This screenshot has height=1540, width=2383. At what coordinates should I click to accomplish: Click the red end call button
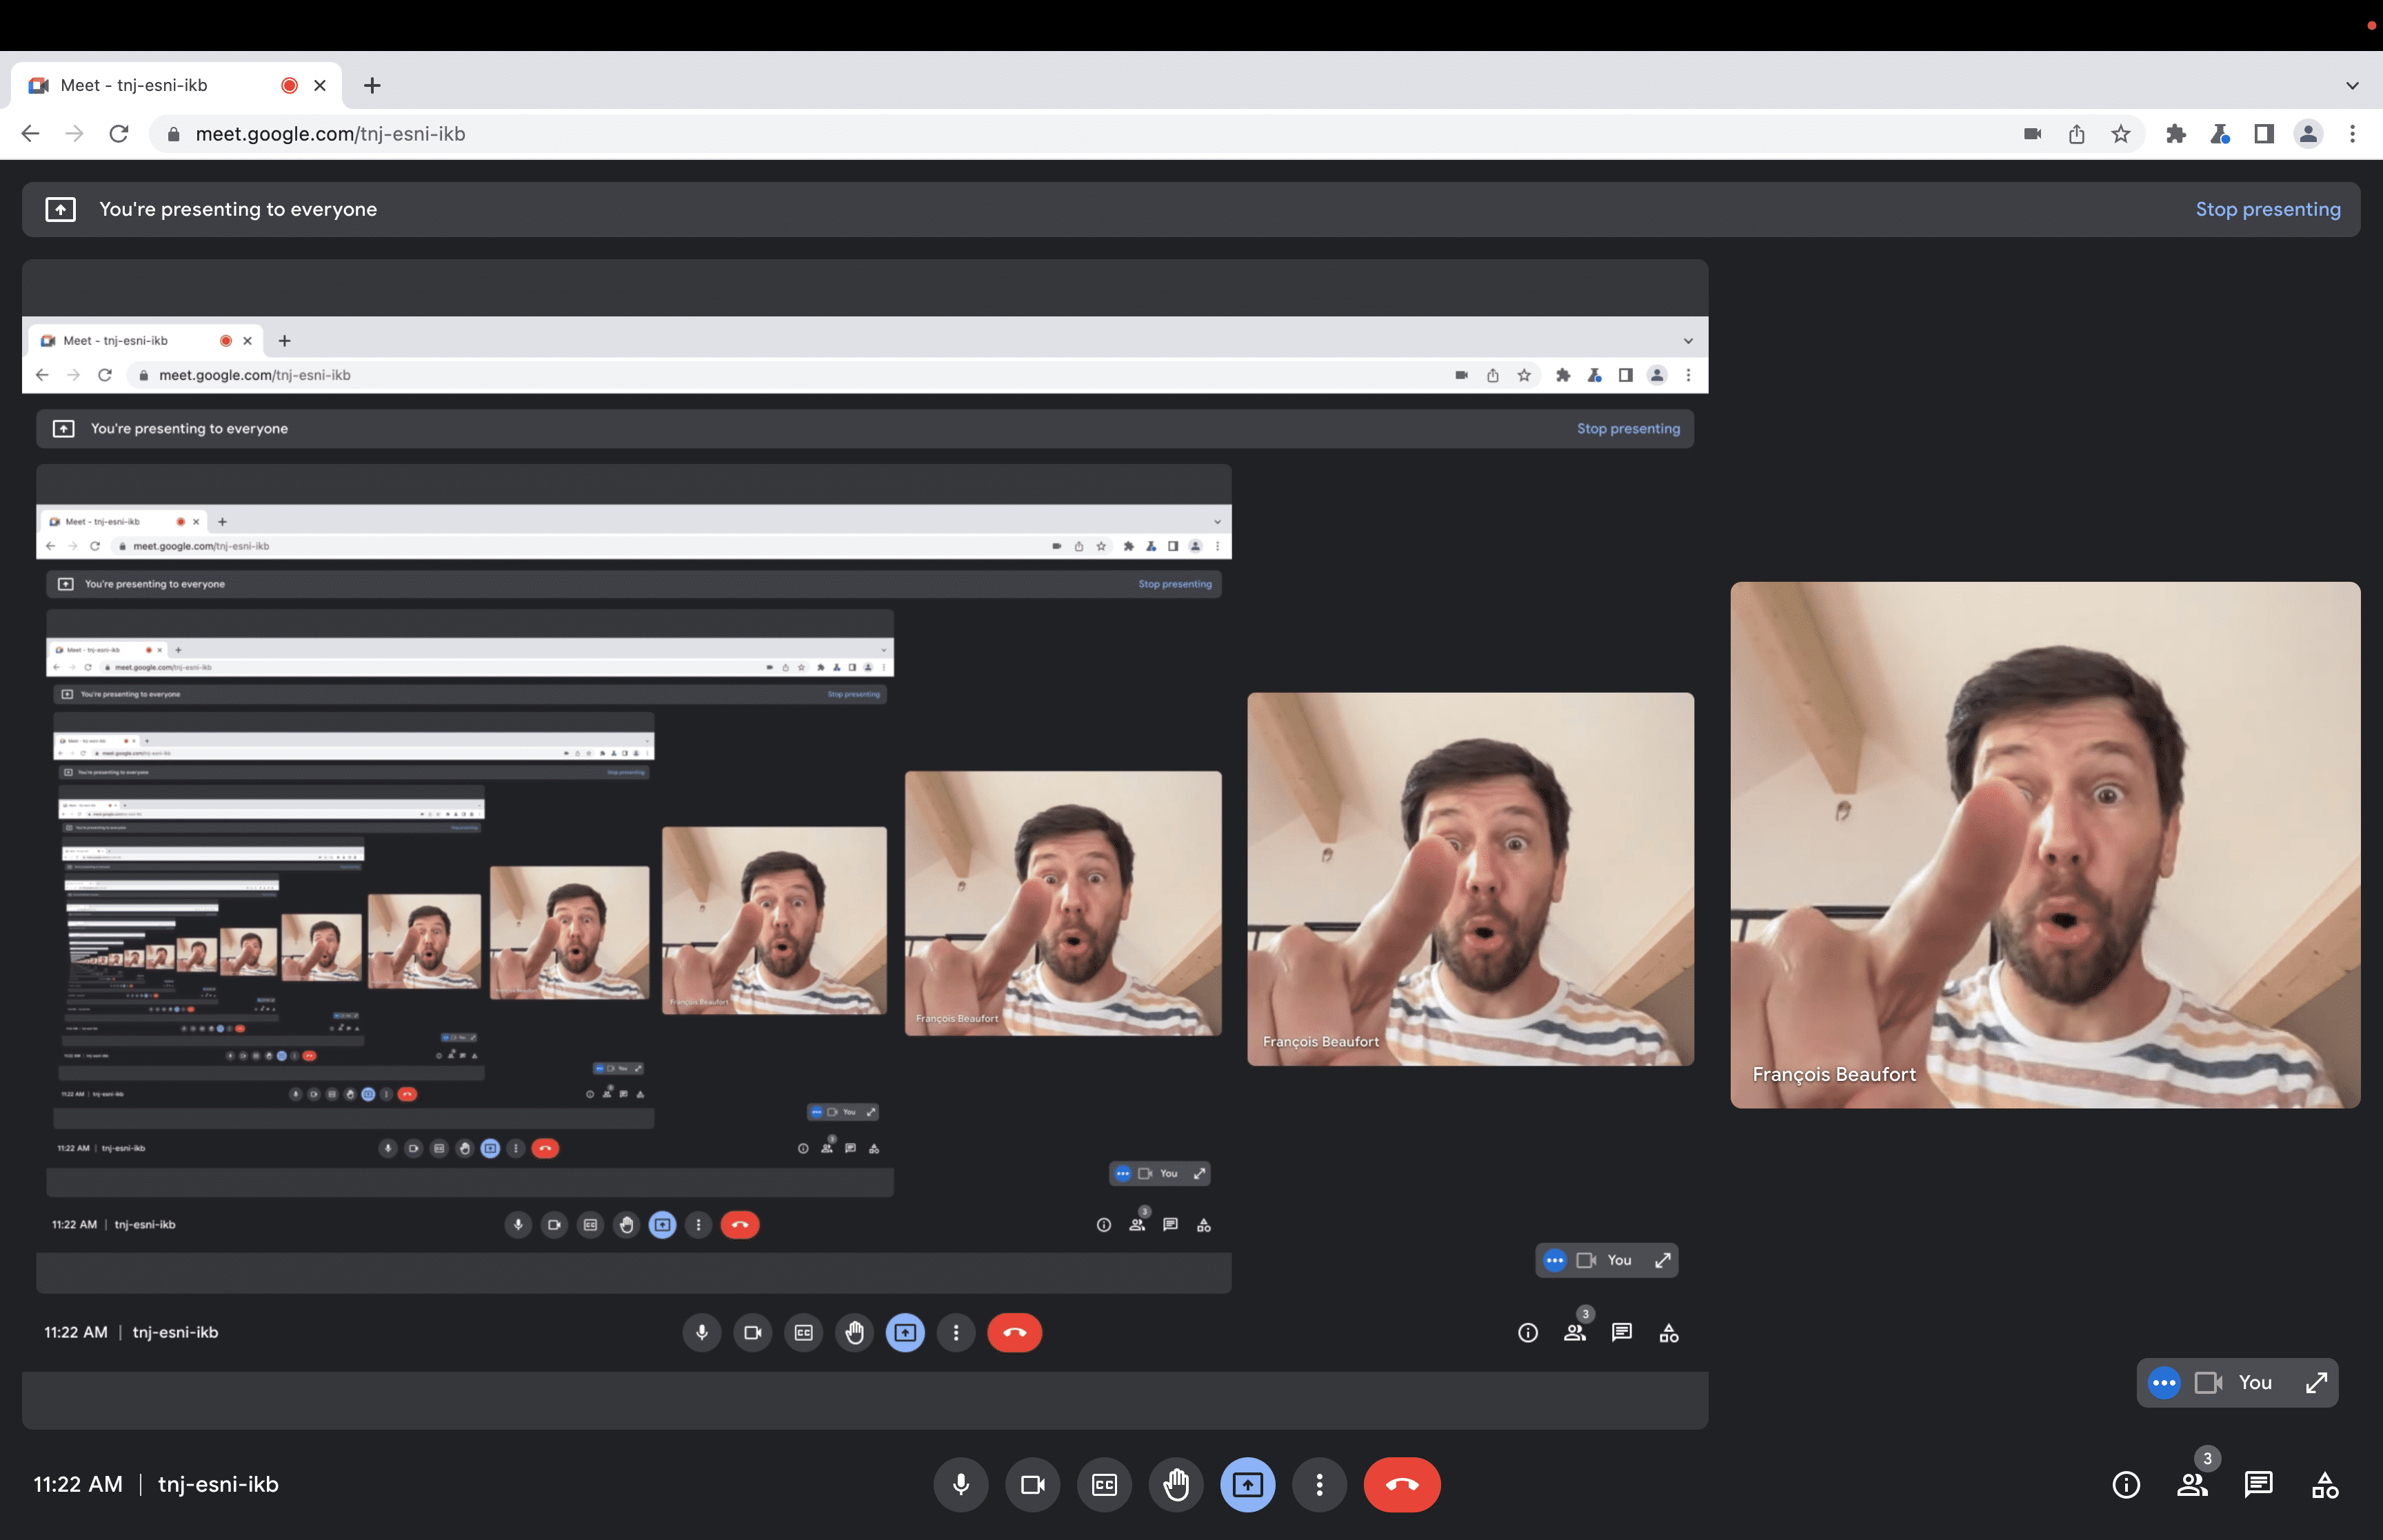pyautogui.click(x=1403, y=1484)
